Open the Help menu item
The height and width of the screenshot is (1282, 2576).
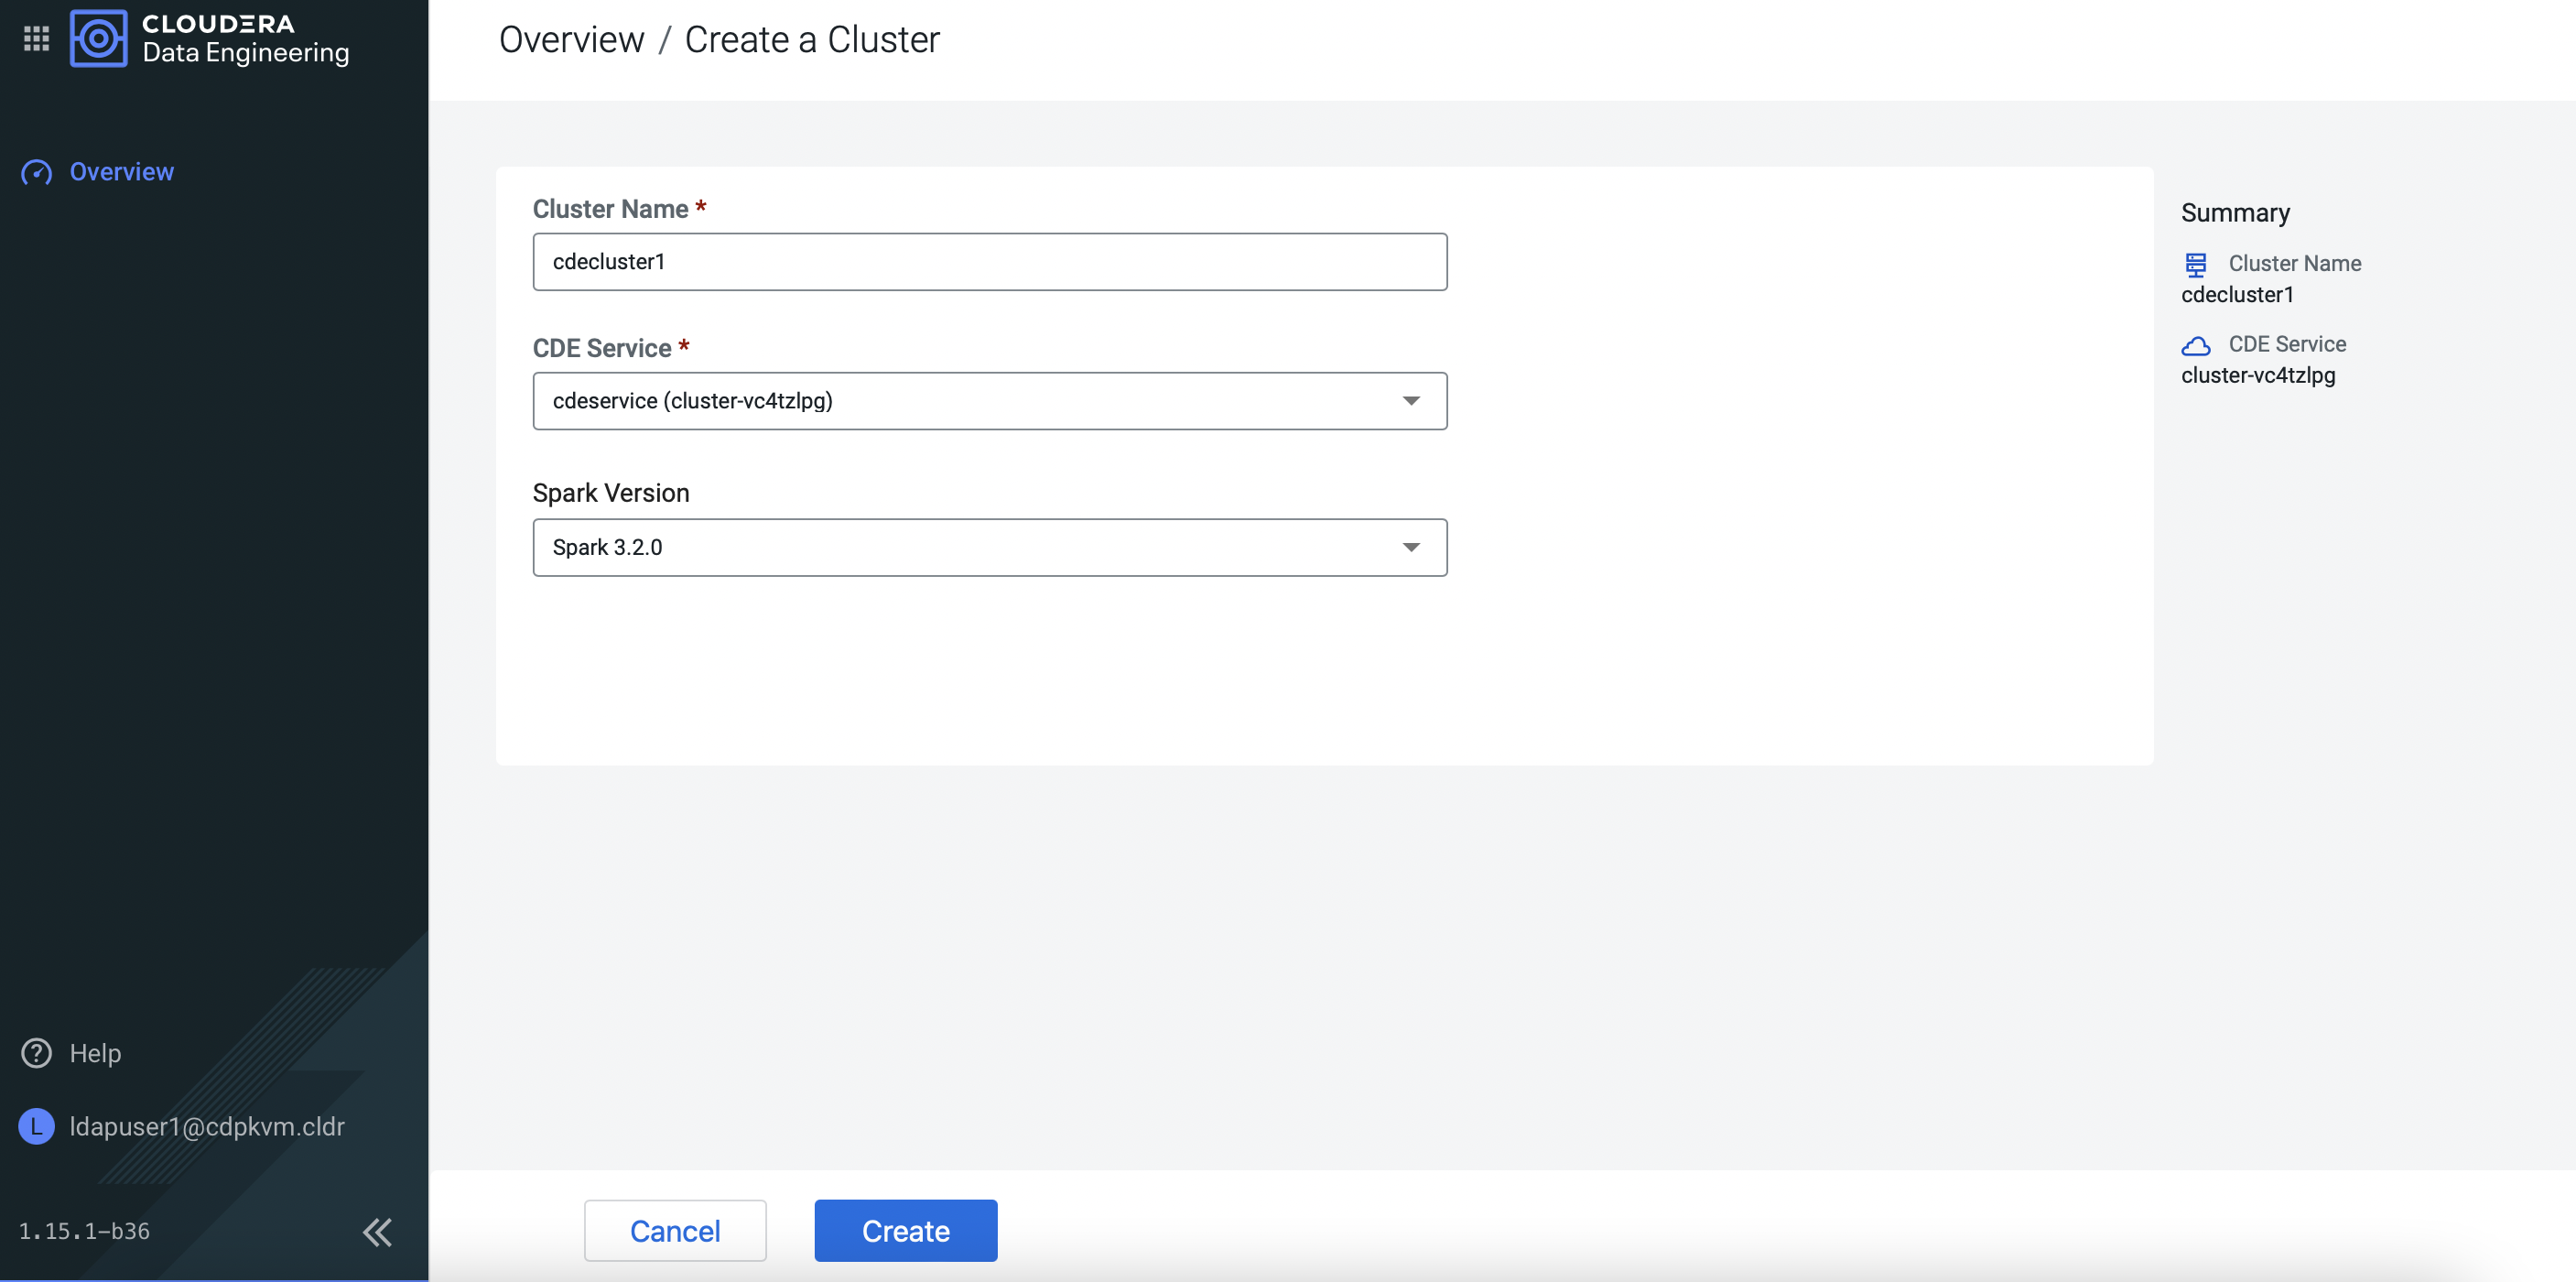(95, 1053)
